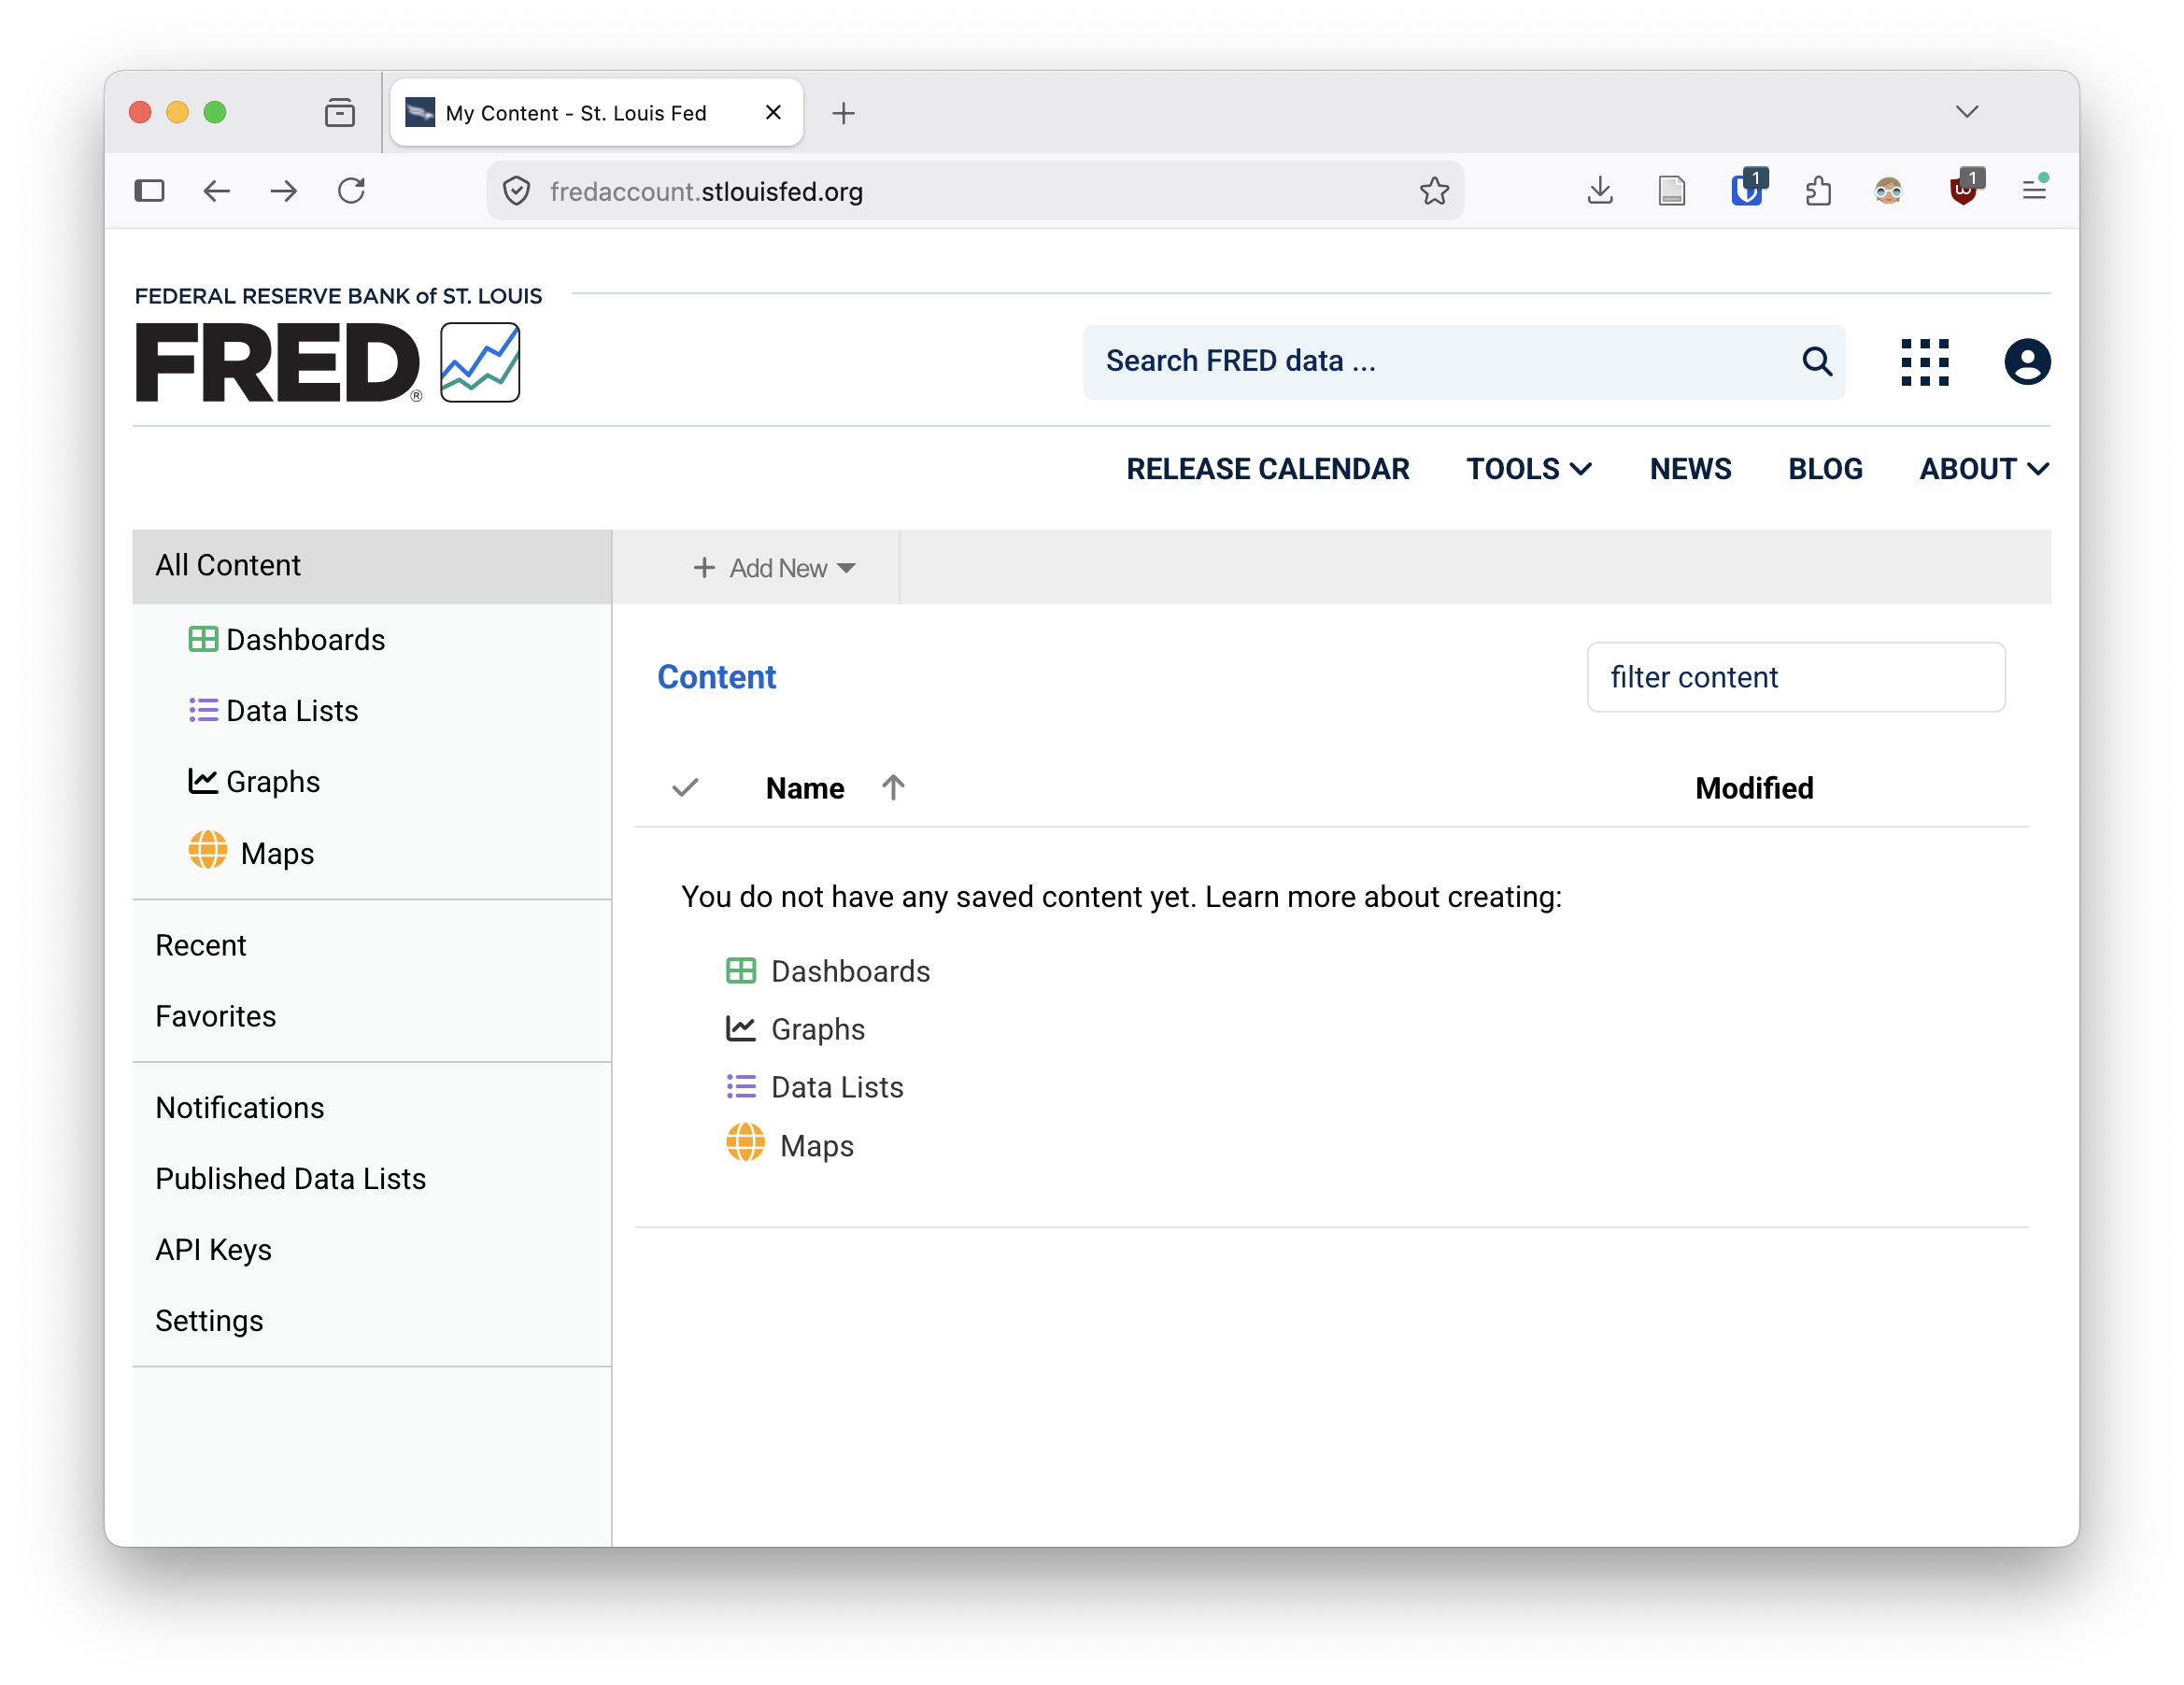
Task: Click the FRED logo
Action: (328, 362)
